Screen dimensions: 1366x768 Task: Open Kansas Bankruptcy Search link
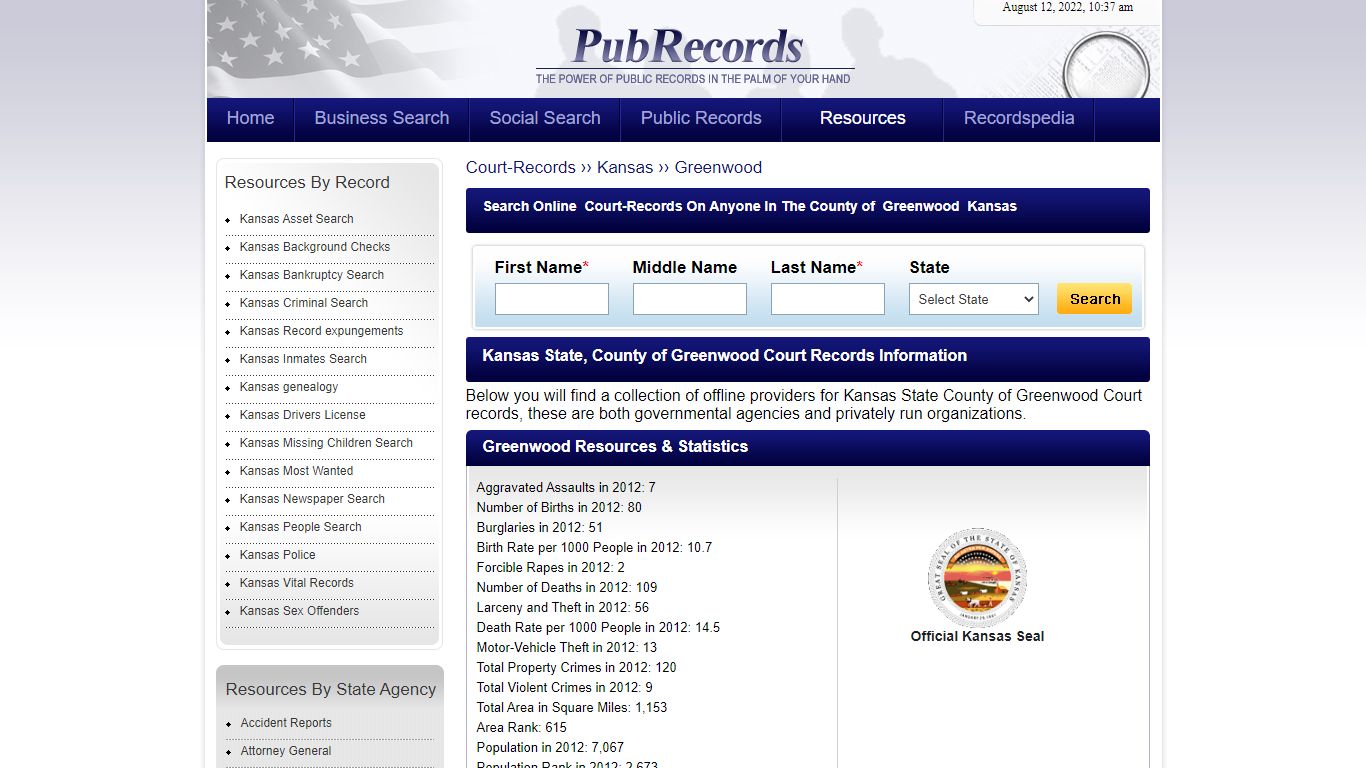click(x=312, y=275)
